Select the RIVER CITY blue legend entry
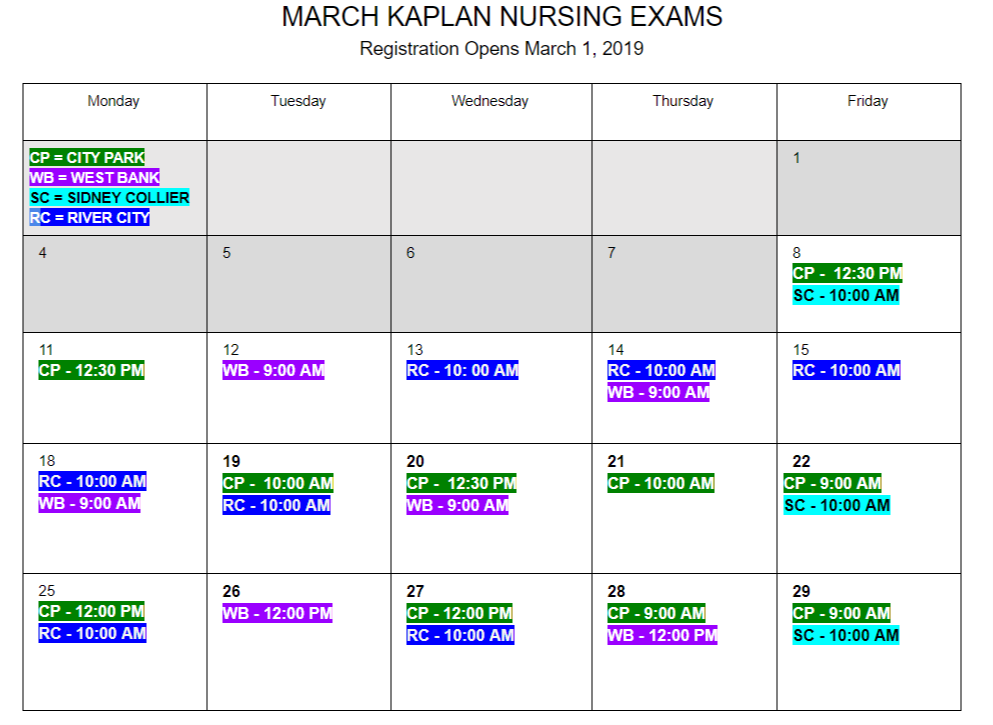 tap(89, 218)
